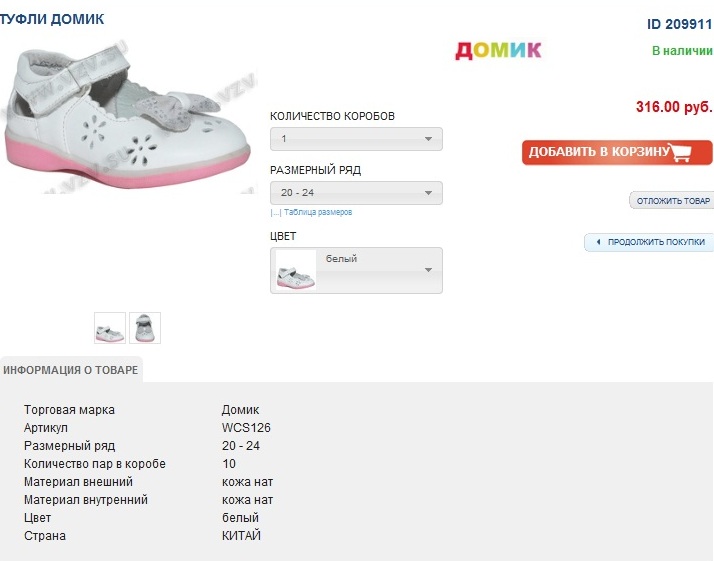The height and width of the screenshot is (561, 714).
Task: Click the Продолжить покупки button text
Action: (x=655, y=242)
